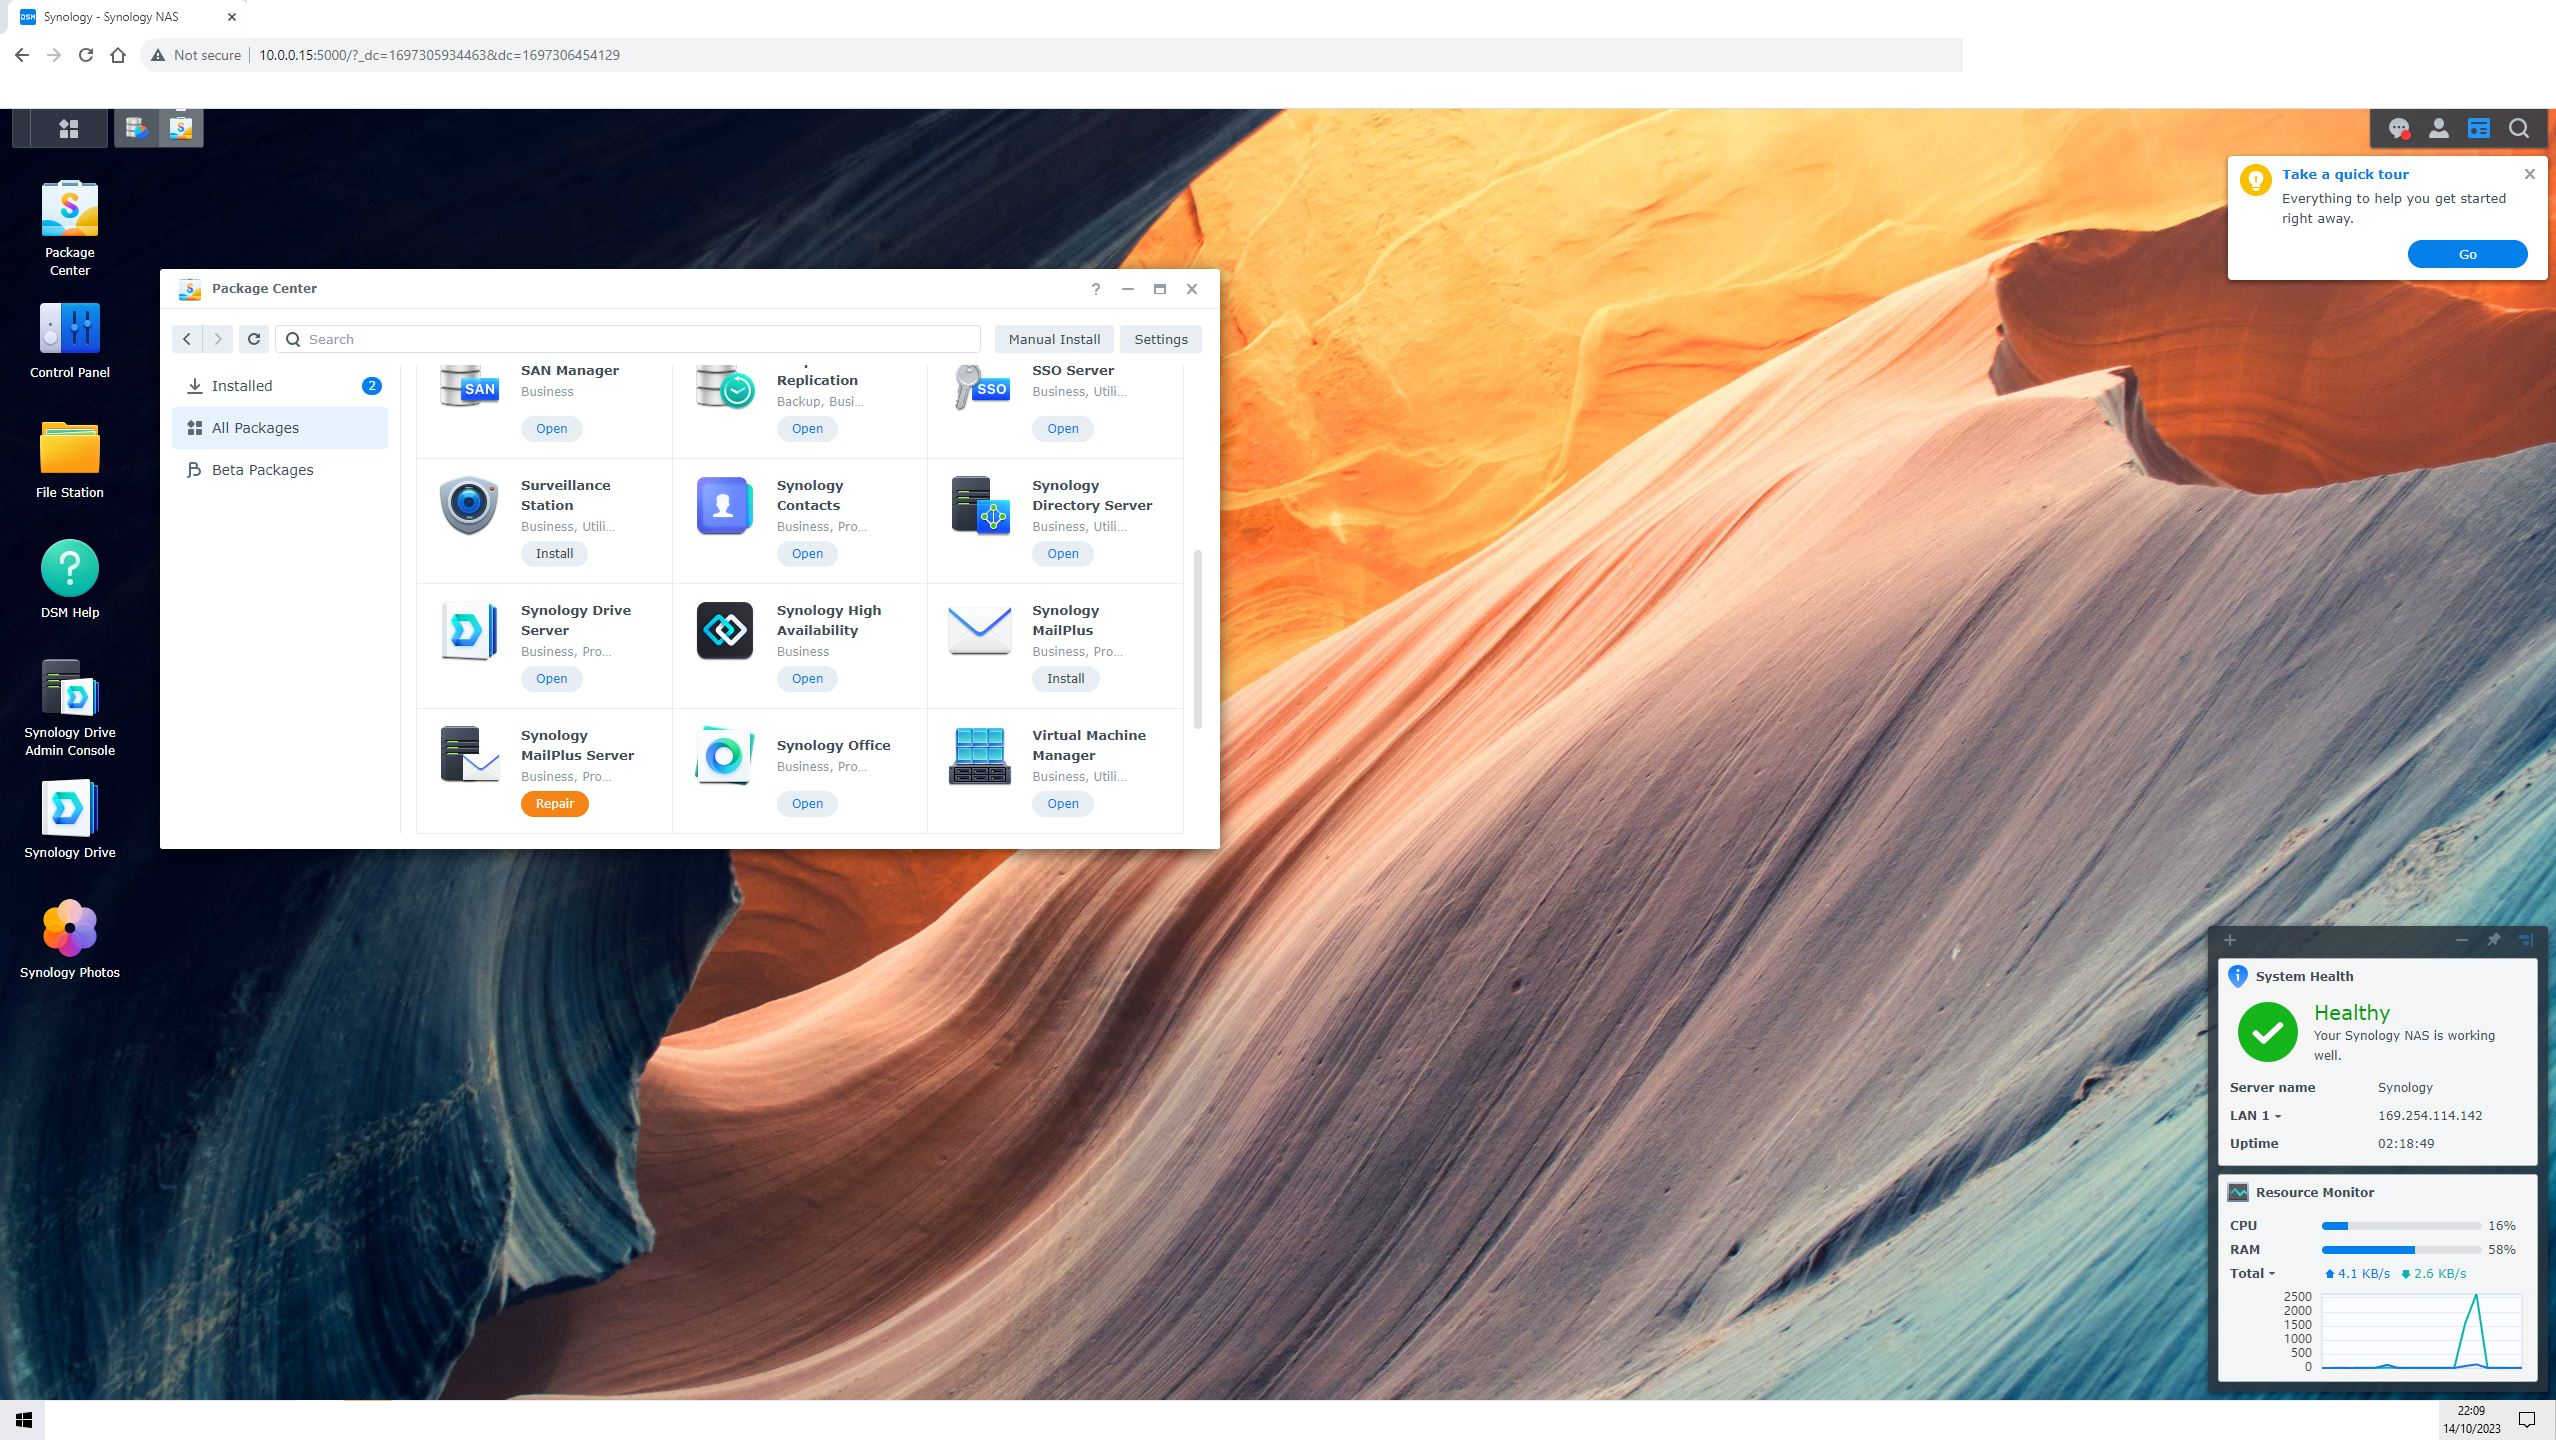This screenshot has height=1440, width=2556.
Task: Click Synology MailPlus Server package icon
Action: tap(469, 756)
